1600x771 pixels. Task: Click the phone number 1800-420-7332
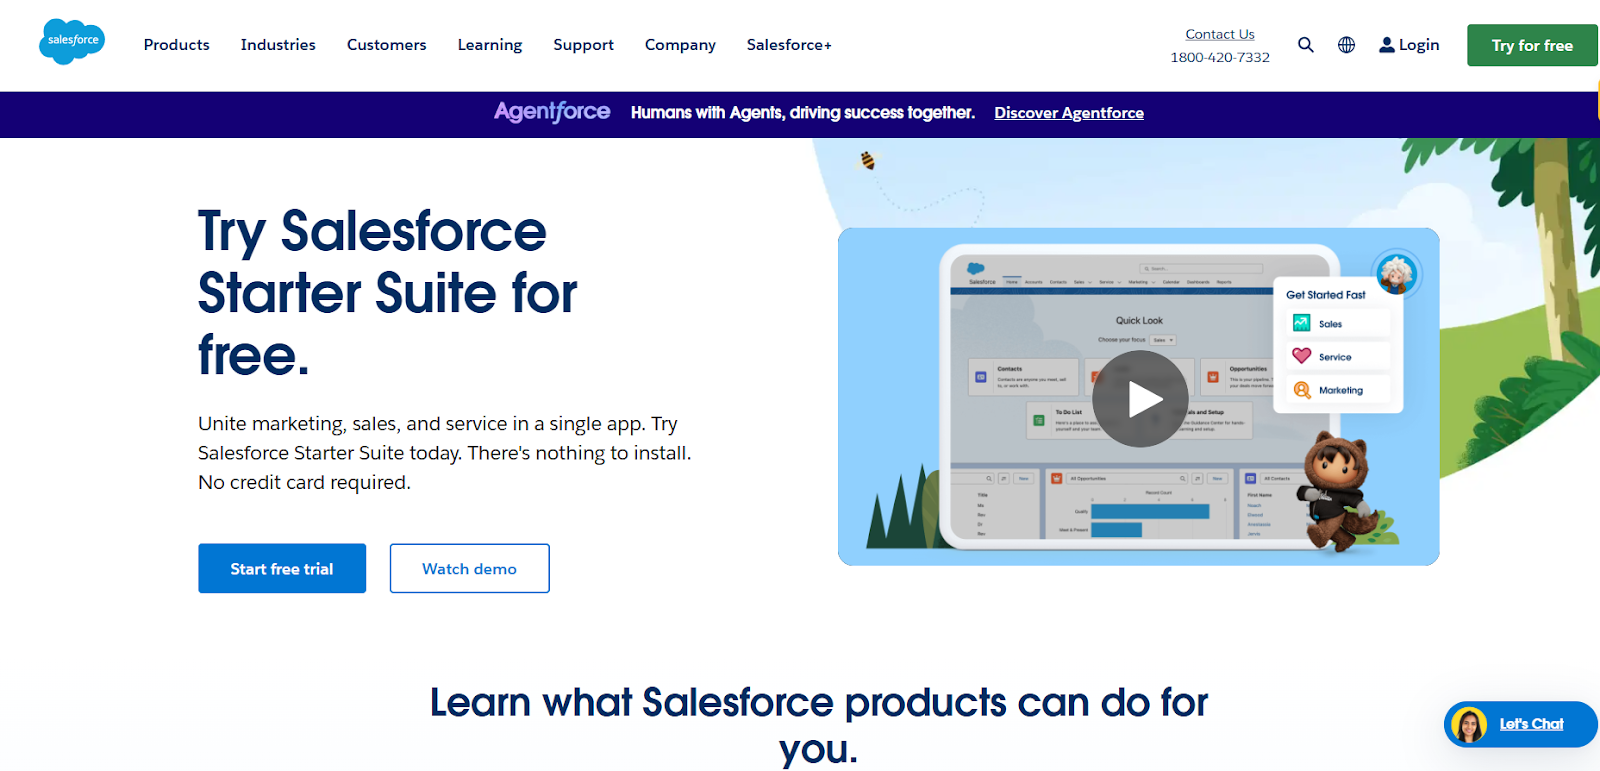[1220, 58]
